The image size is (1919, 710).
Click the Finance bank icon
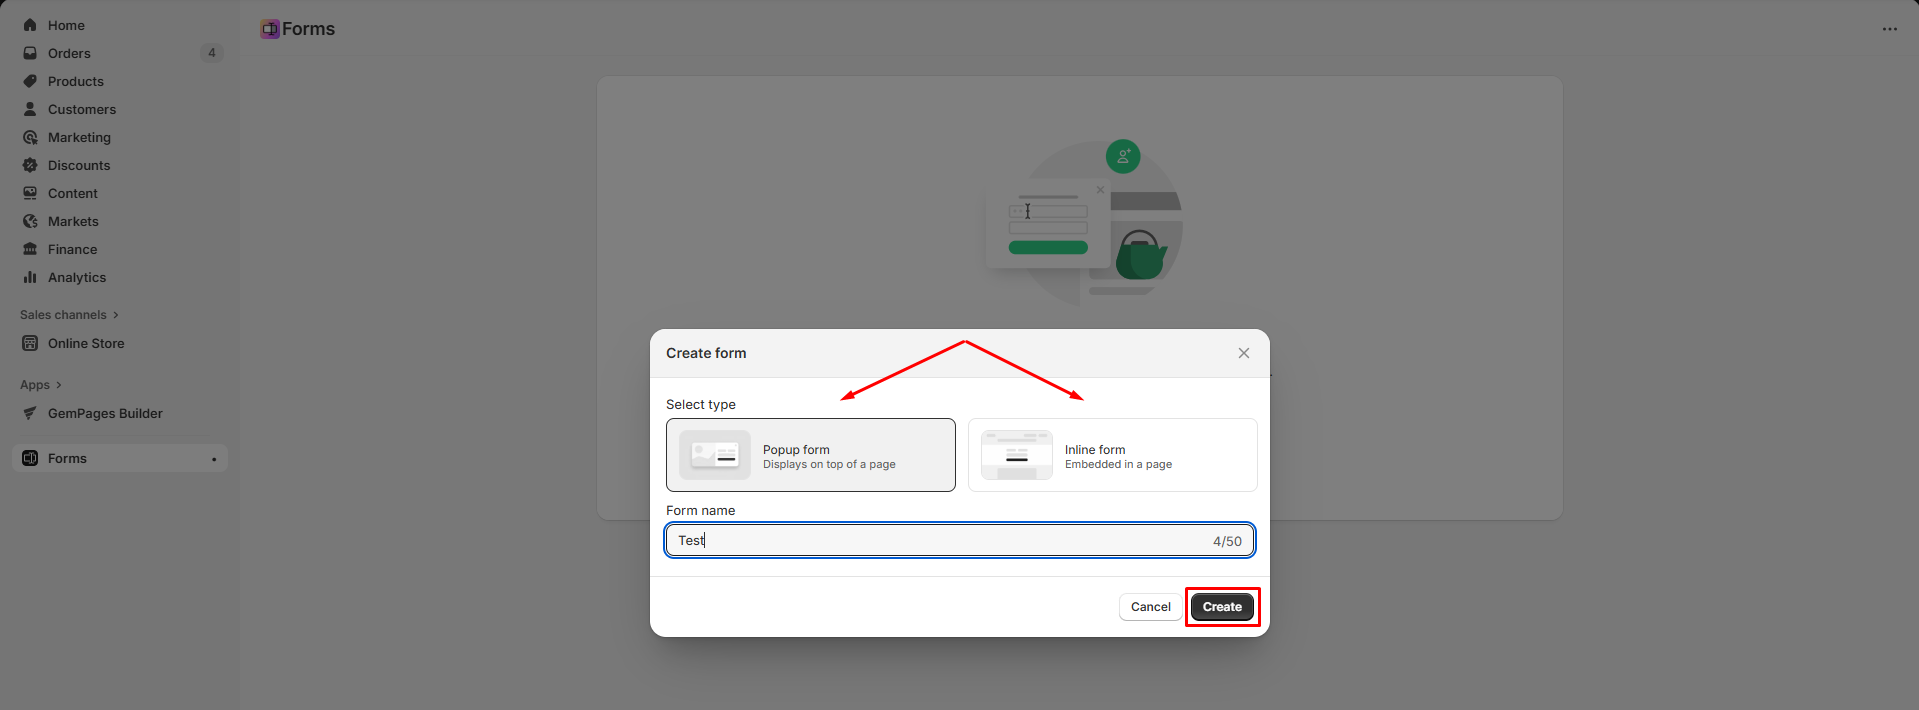pos(30,249)
